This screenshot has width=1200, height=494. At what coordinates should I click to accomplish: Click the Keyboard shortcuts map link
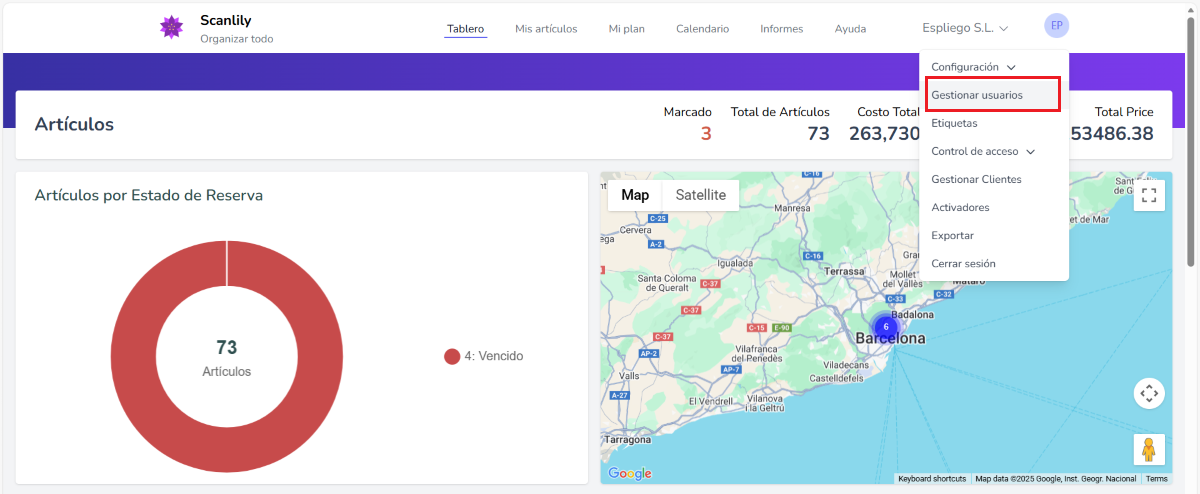pyautogui.click(x=932, y=479)
